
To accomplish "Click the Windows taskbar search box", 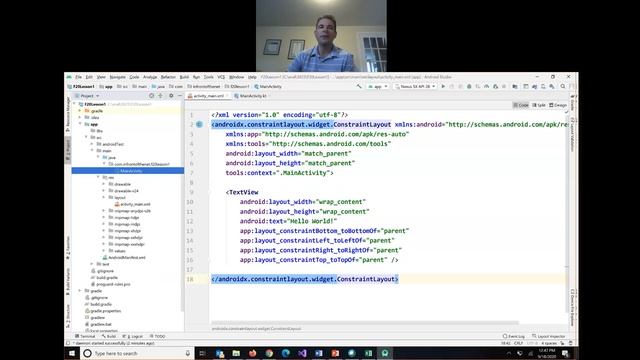I will pyautogui.click(x=137, y=353).
